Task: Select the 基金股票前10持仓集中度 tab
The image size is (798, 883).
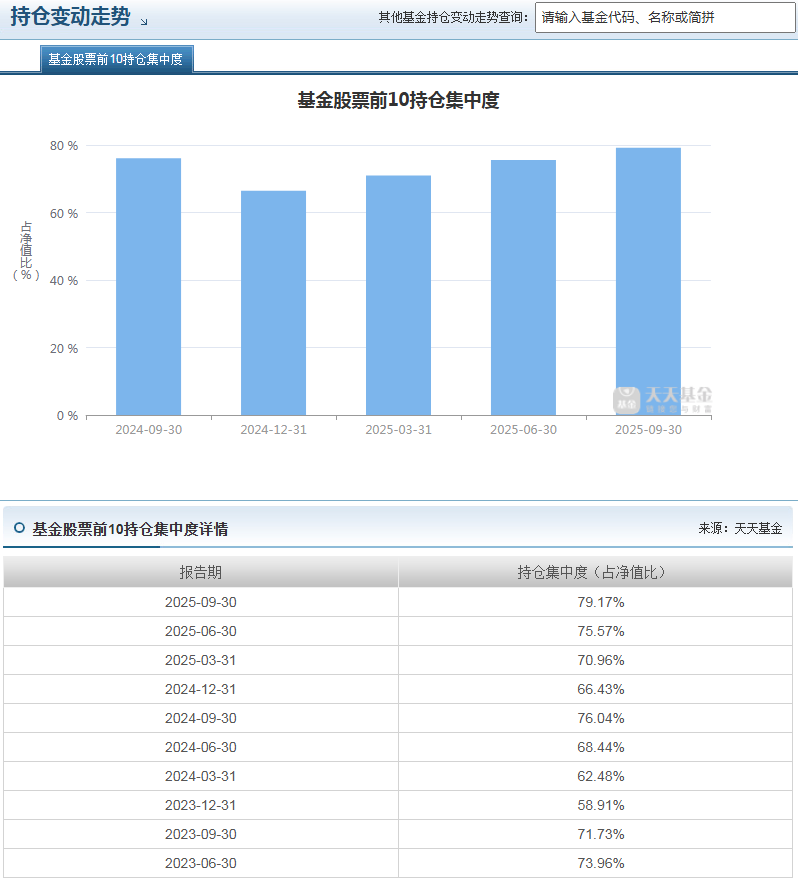Action: coord(117,59)
